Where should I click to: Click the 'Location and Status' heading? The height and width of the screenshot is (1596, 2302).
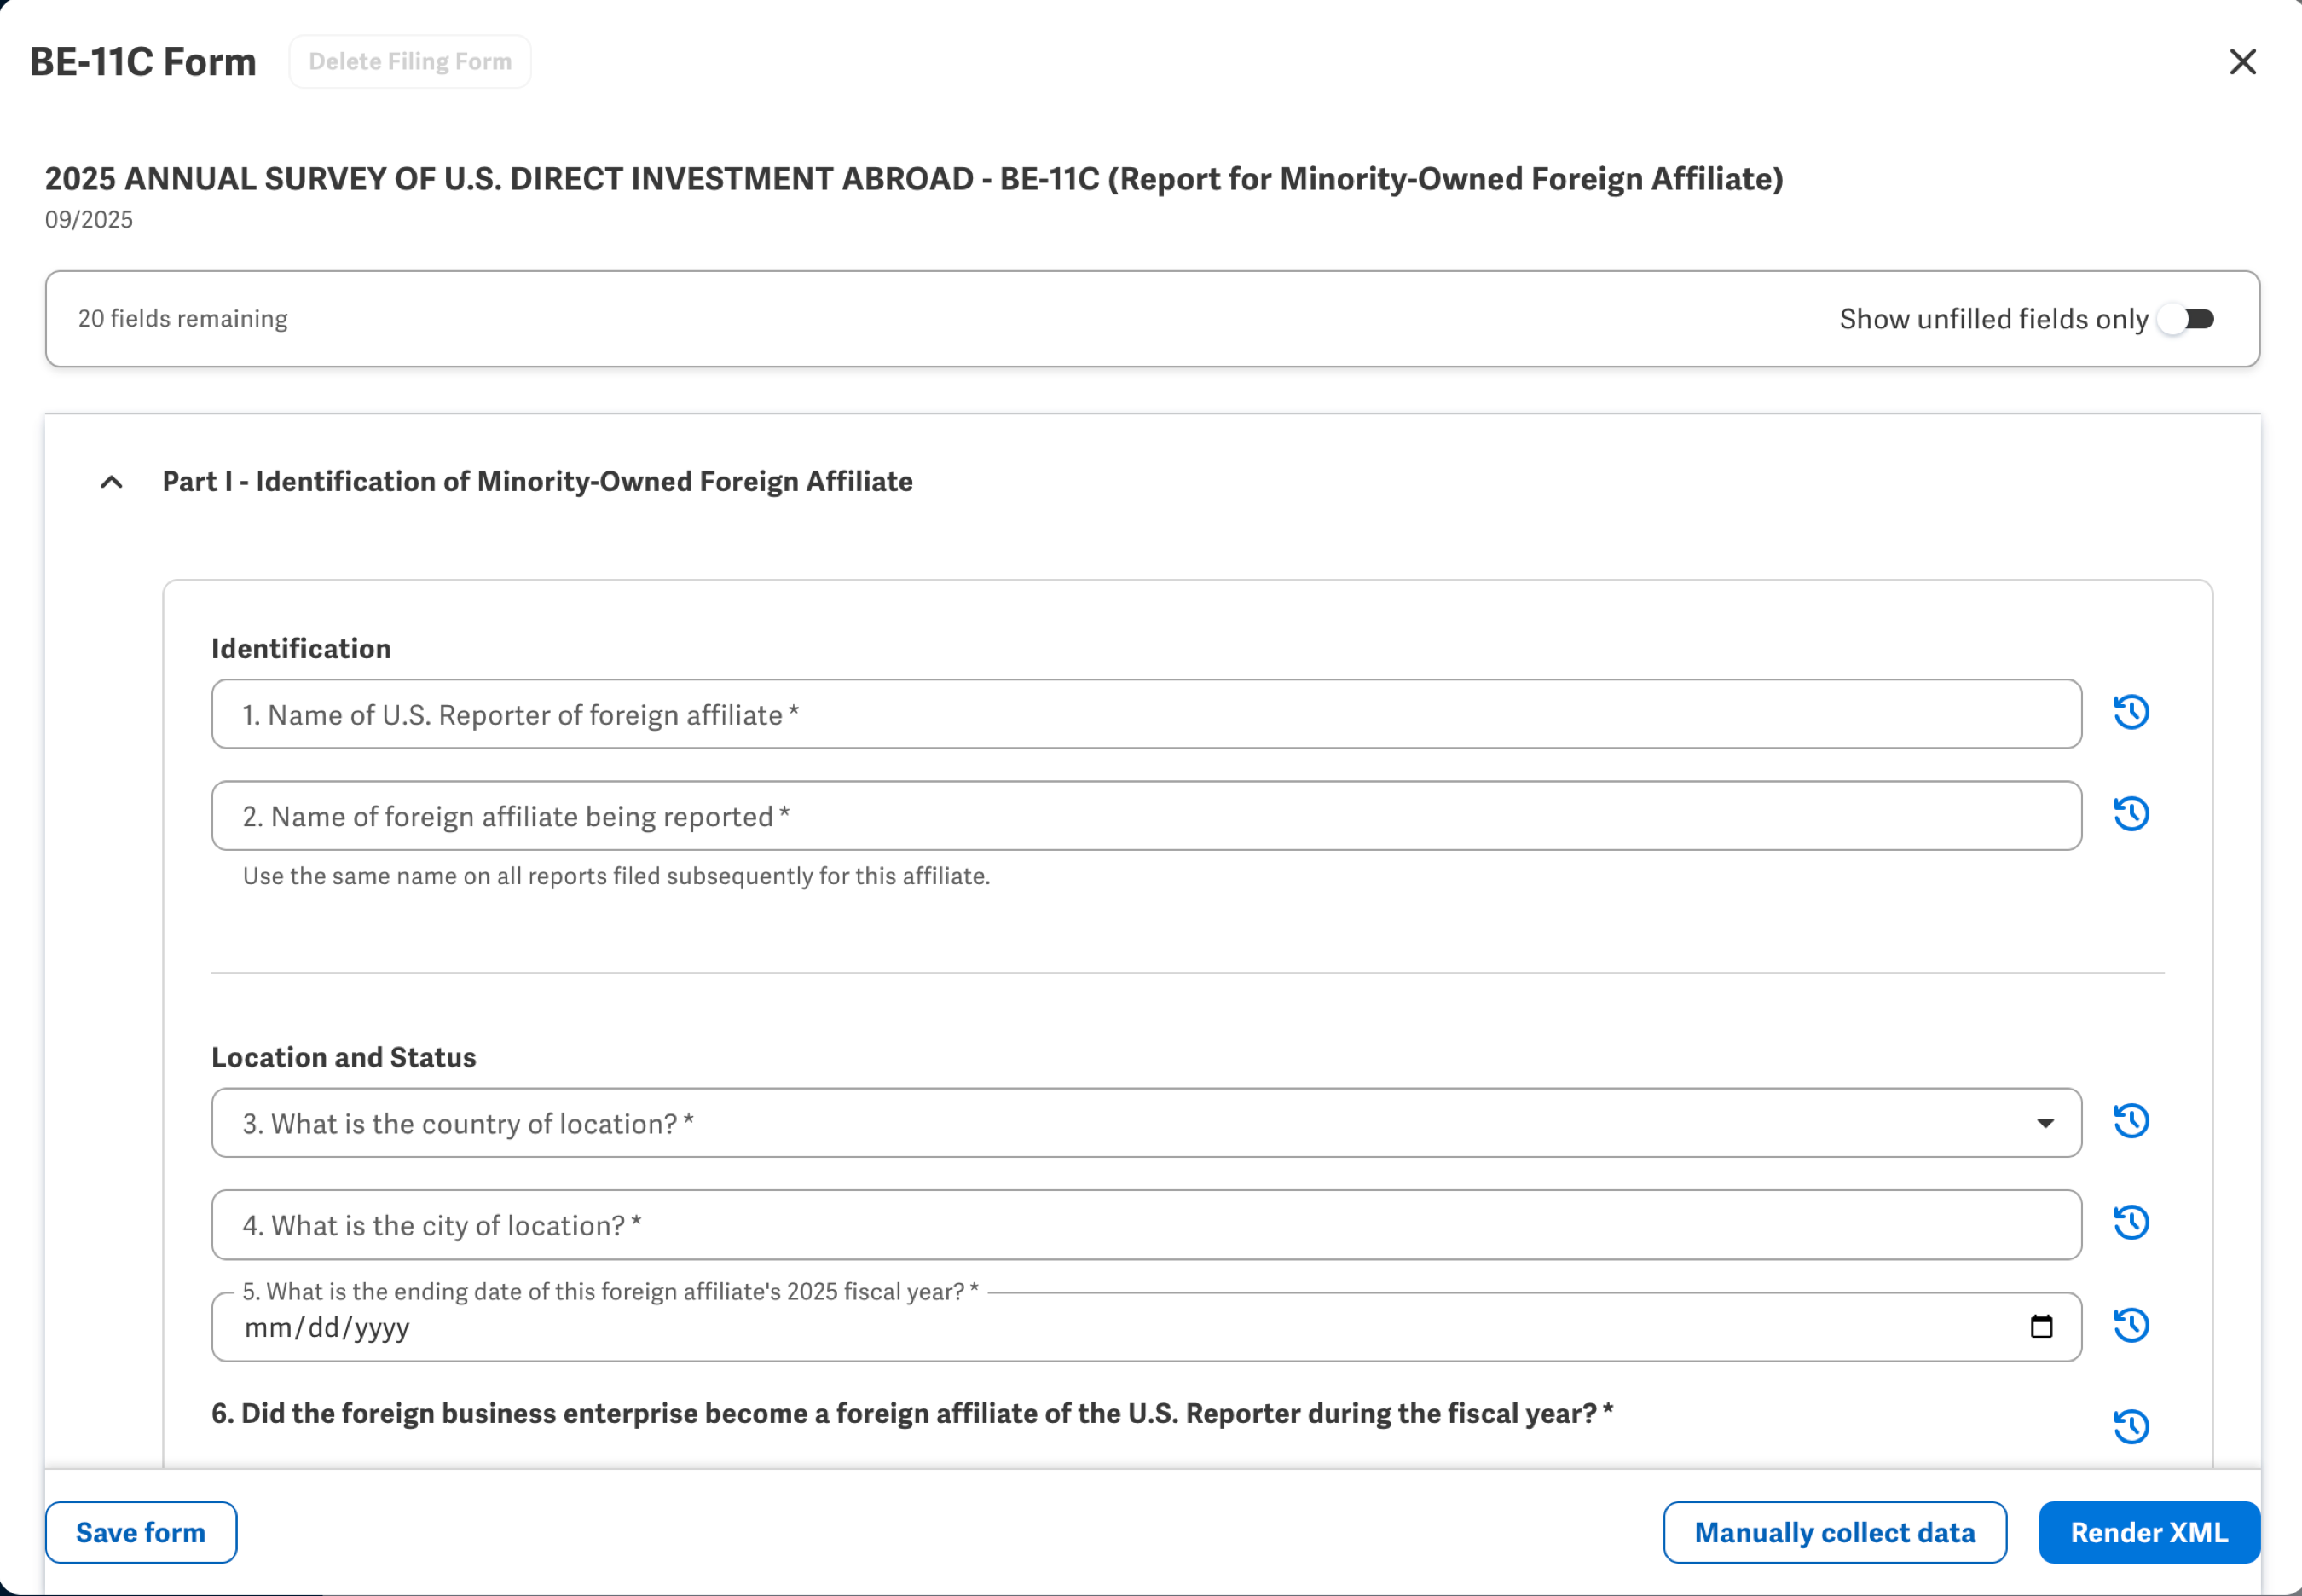tap(344, 1057)
